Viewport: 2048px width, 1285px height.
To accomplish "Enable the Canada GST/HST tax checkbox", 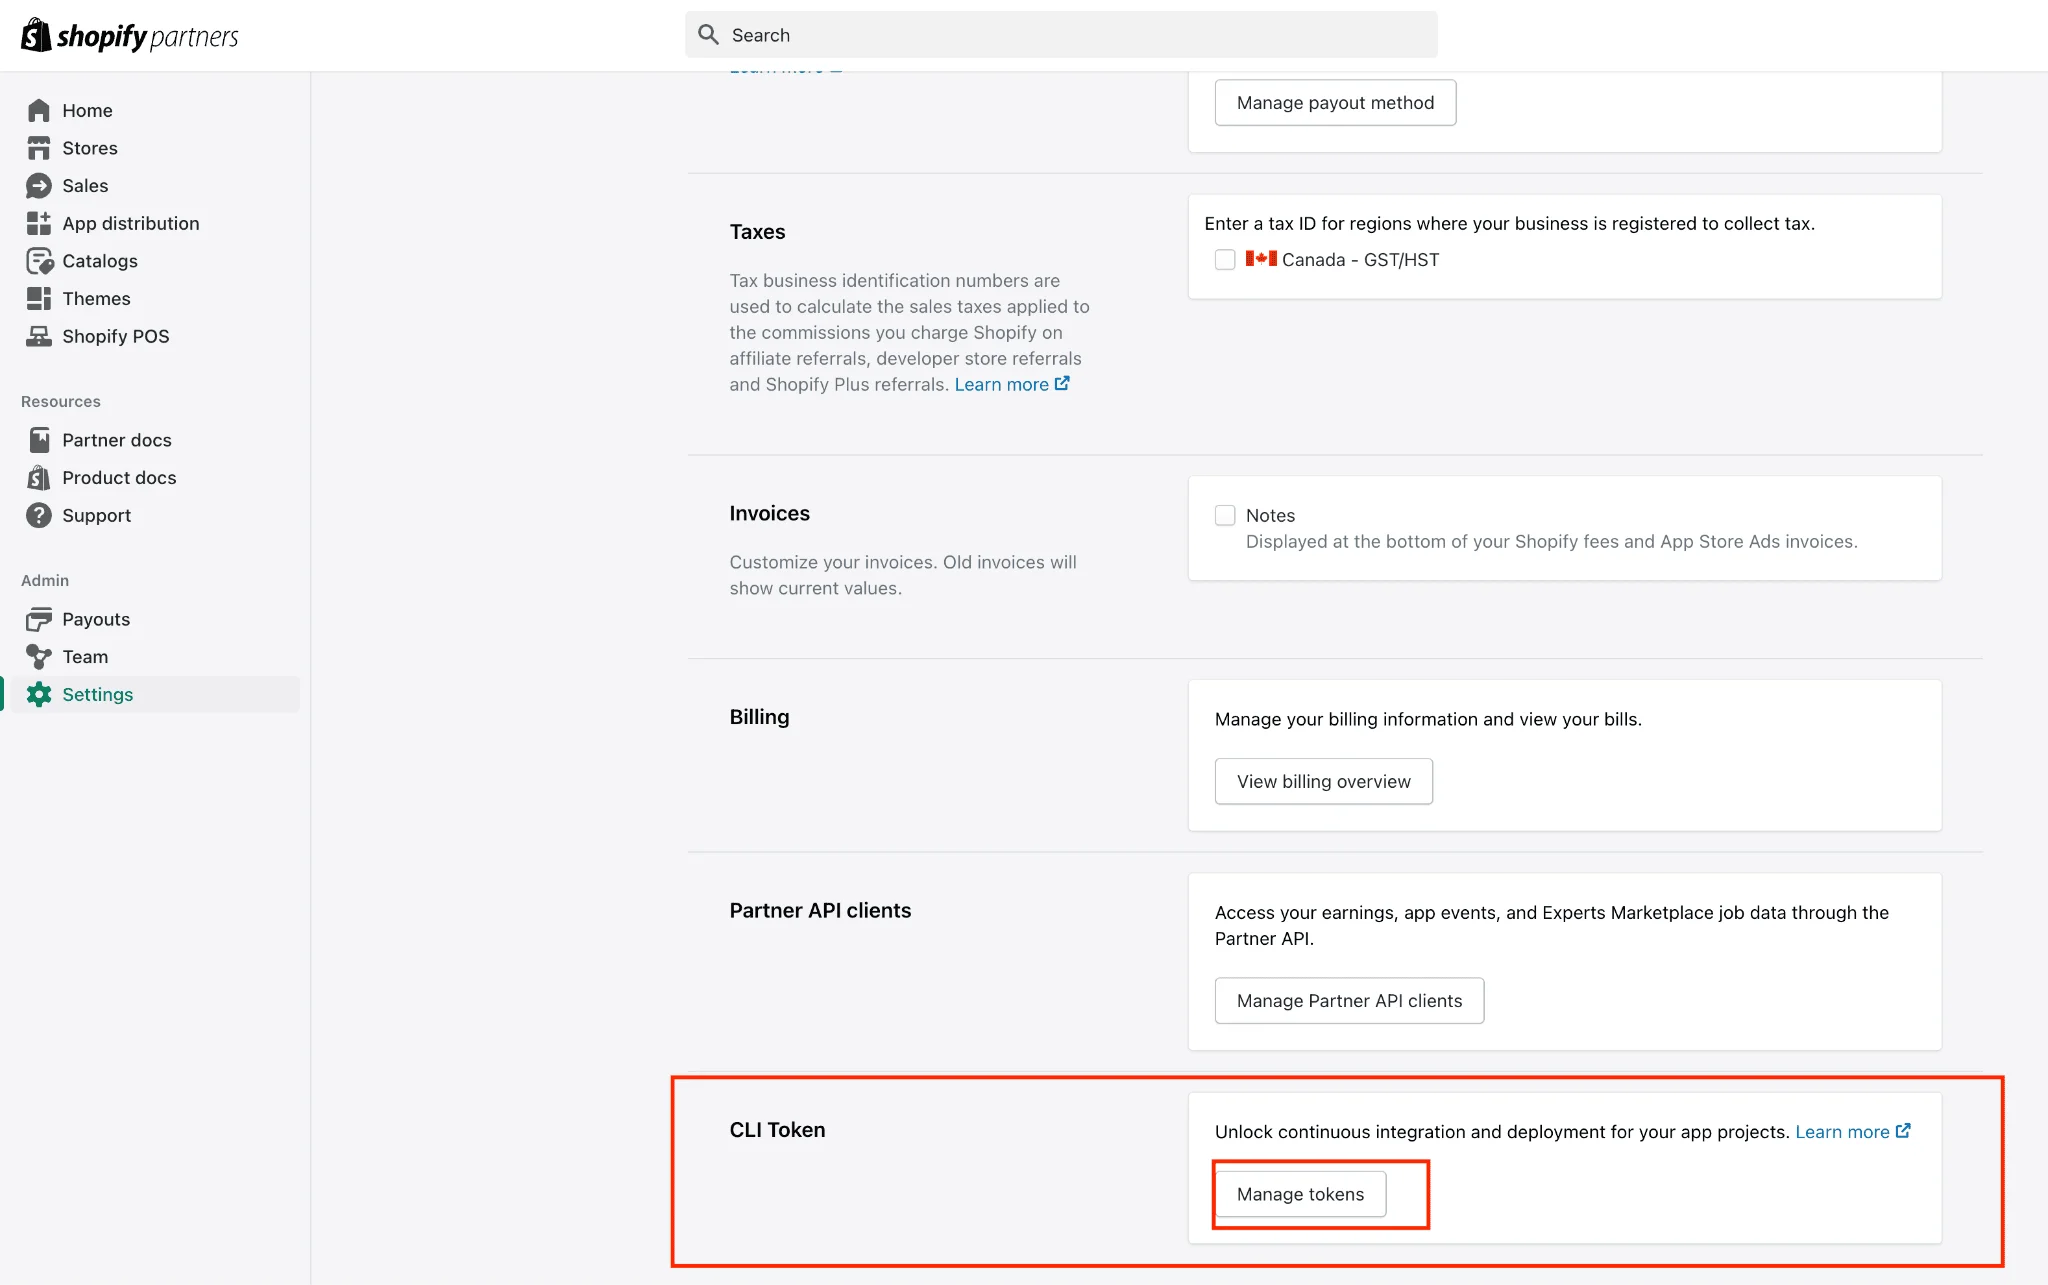I will [1224, 259].
